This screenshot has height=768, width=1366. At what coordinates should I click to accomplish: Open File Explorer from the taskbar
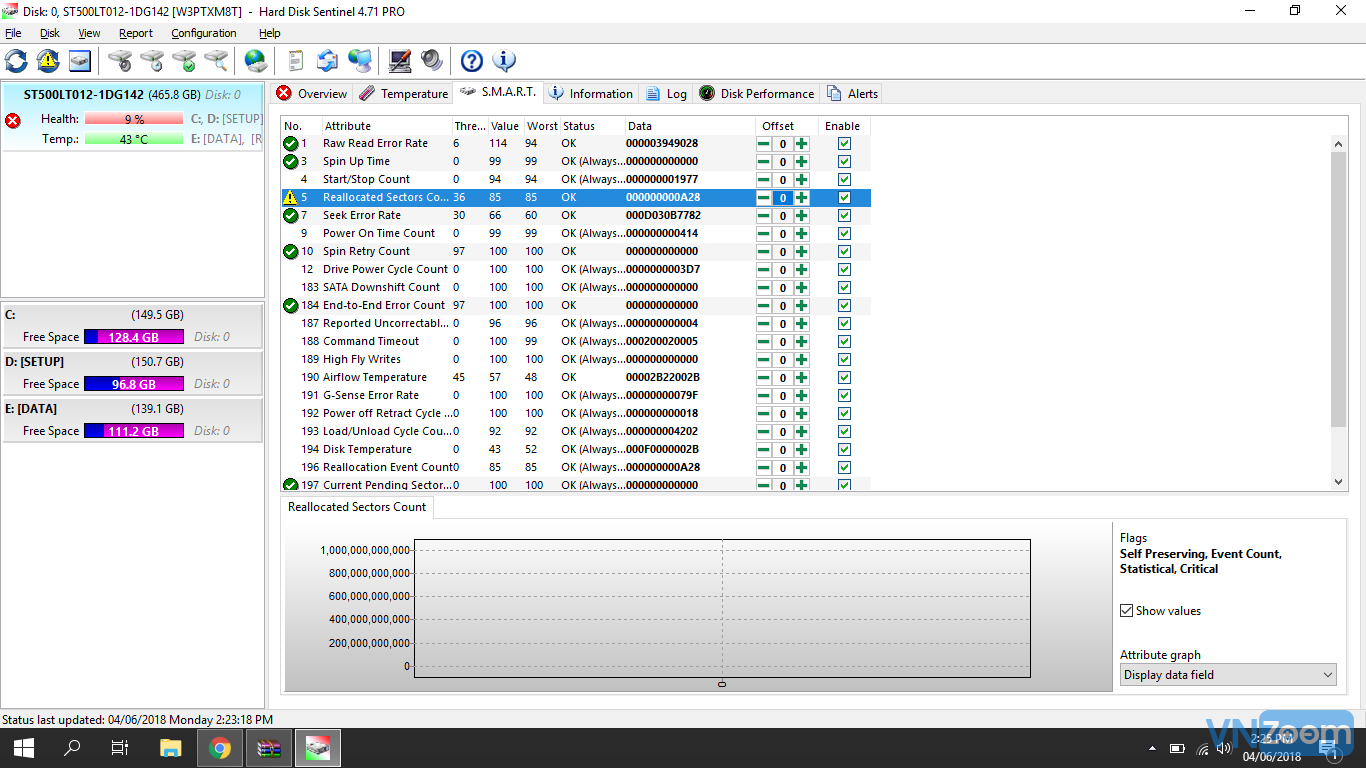(171, 748)
